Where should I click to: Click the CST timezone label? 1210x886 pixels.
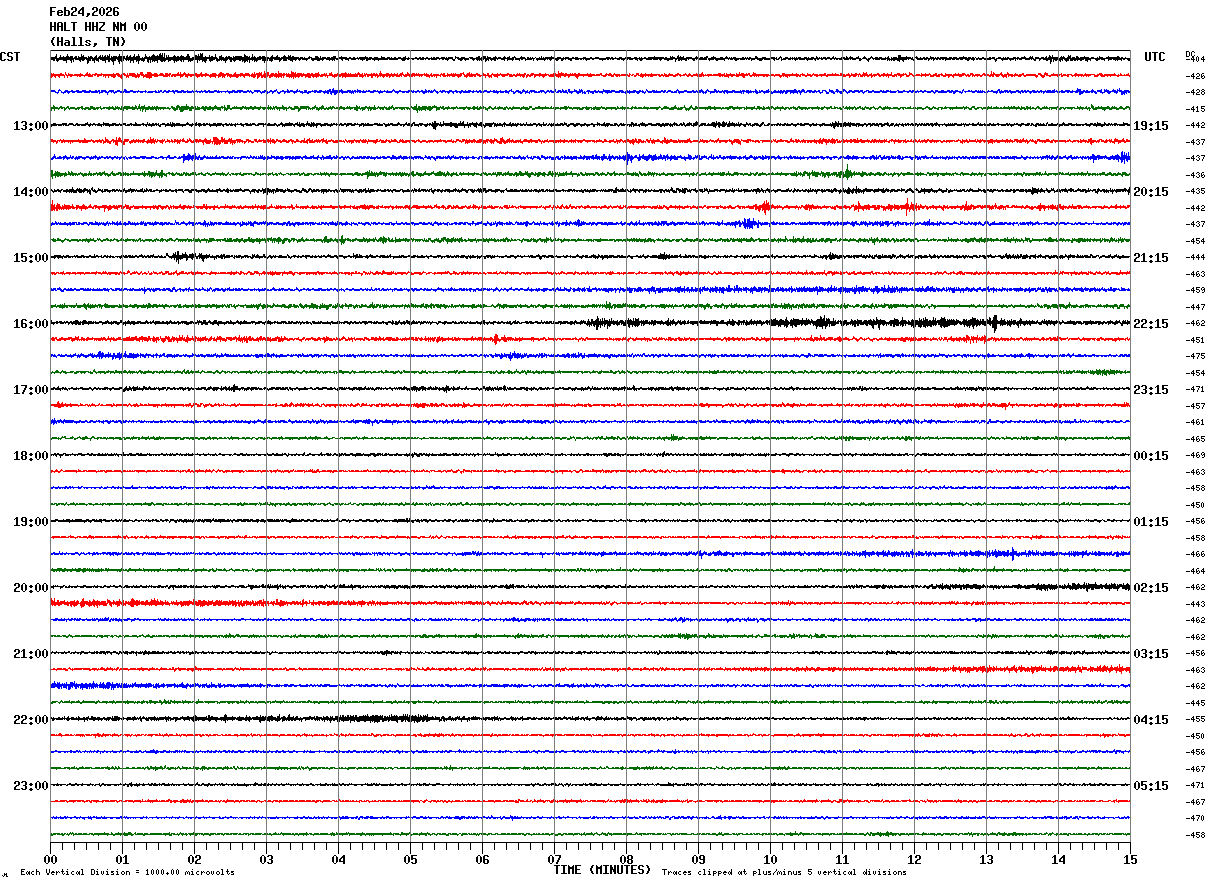coord(10,57)
